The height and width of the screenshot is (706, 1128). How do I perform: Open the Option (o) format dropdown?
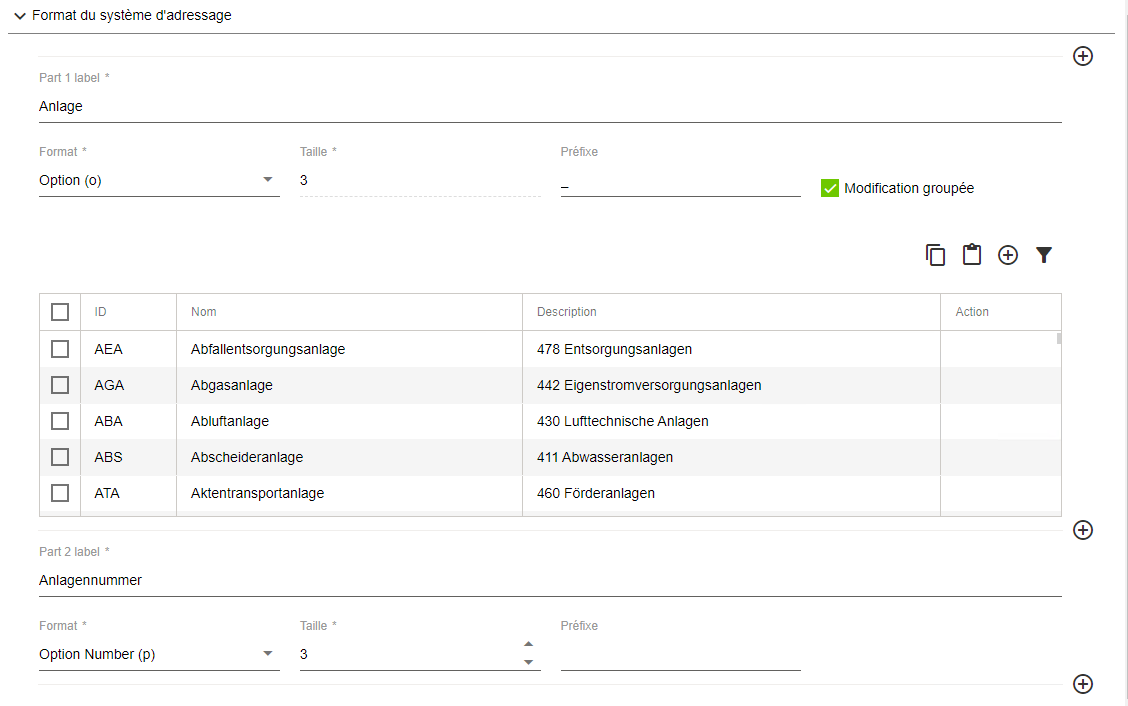[159, 181]
